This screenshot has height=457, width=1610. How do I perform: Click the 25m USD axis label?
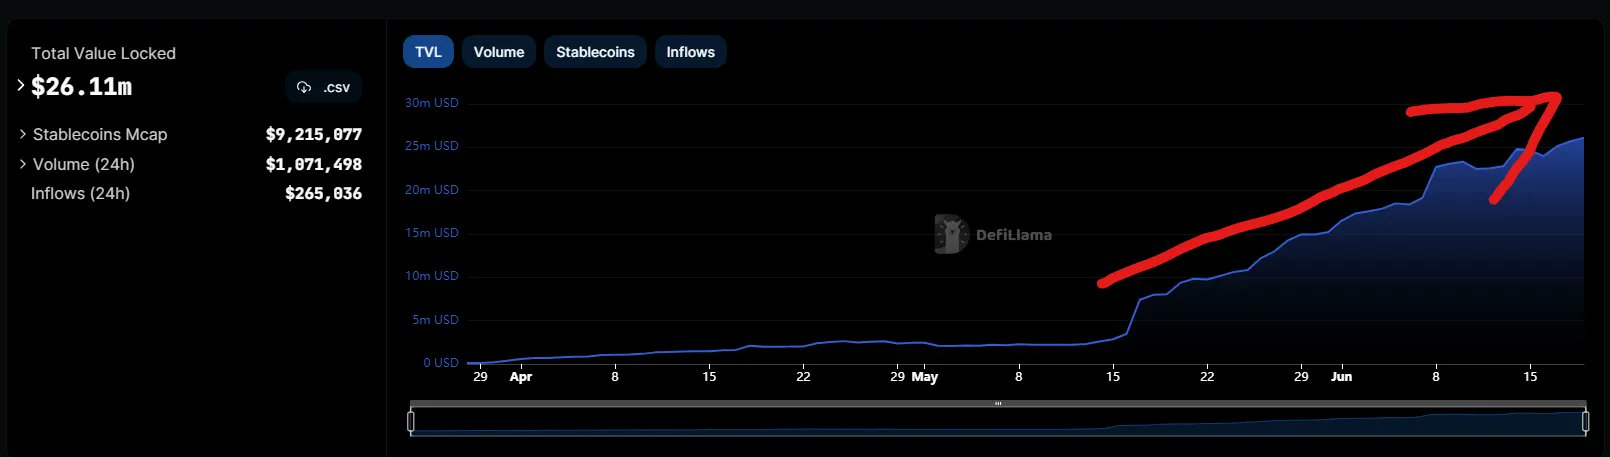(431, 146)
